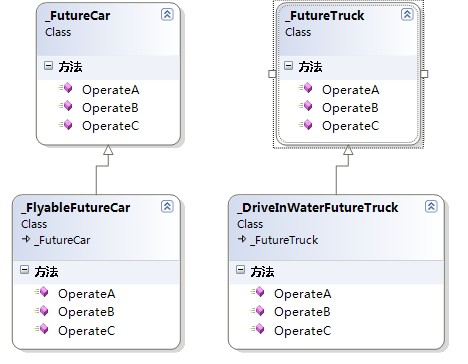This screenshot has width=468, height=364.
Task: Select OperateA text in _DriveInWaterFutureTruck
Action: click(303, 294)
